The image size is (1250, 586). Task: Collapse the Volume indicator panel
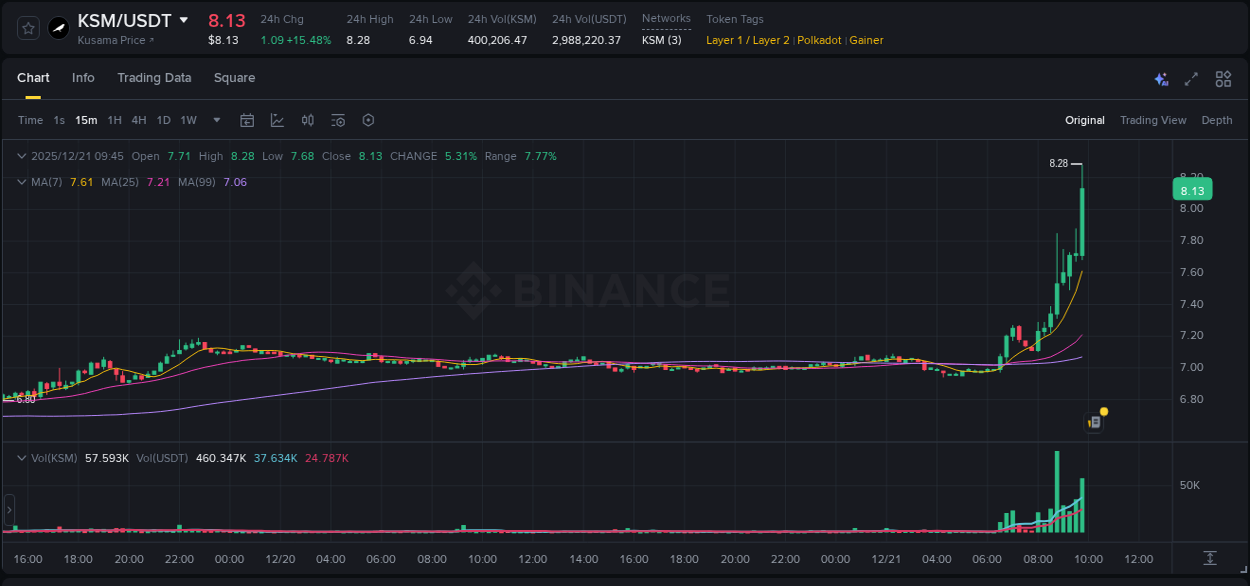[20, 456]
